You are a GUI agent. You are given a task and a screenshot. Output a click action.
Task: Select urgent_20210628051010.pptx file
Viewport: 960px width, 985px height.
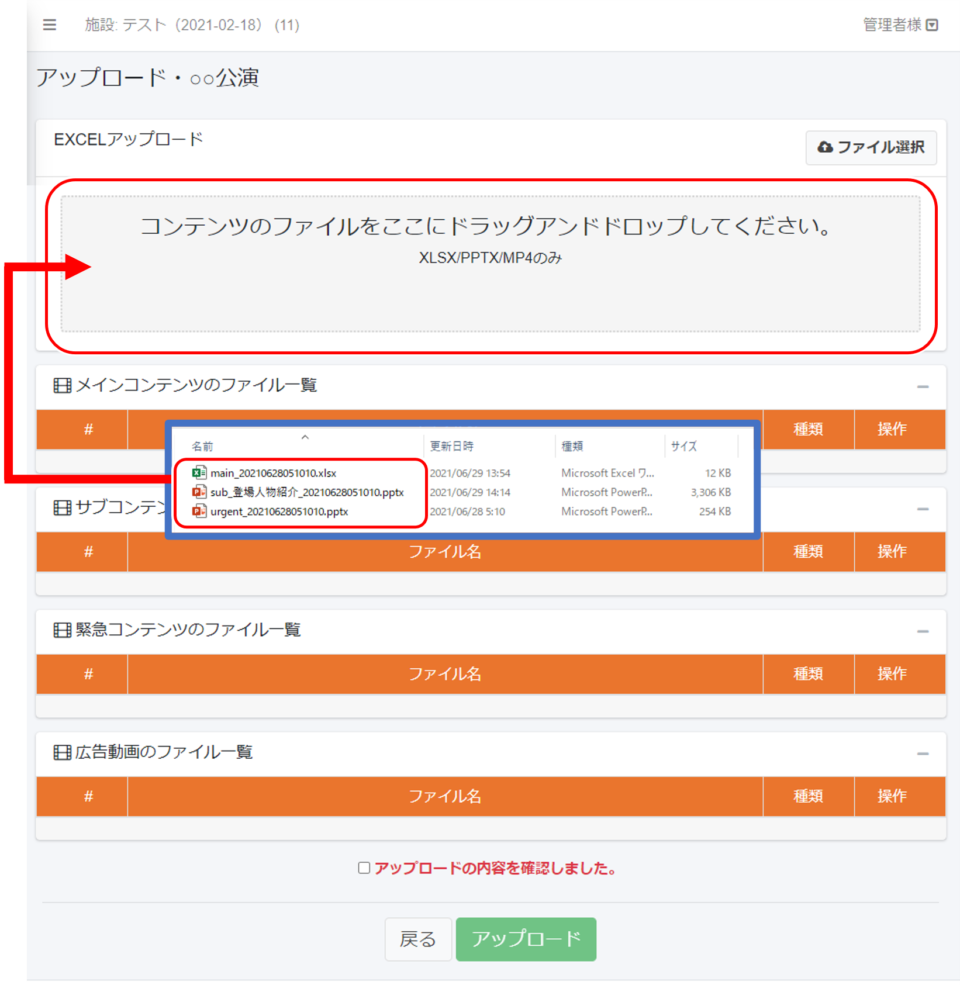[x=279, y=511]
